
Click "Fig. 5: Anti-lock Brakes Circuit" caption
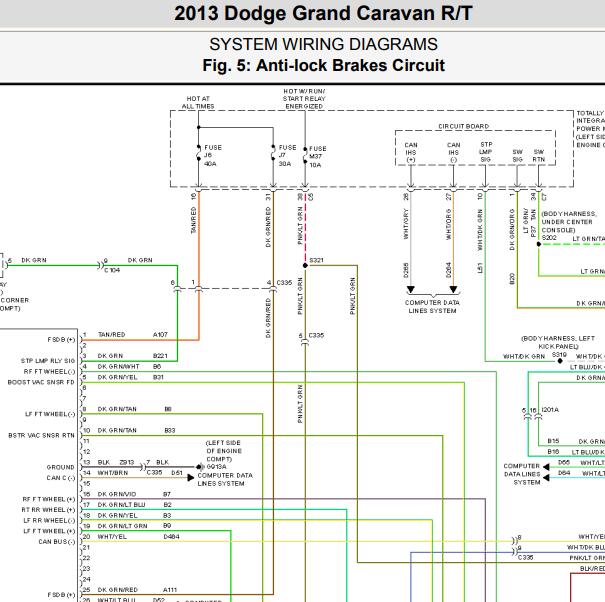[323, 65]
